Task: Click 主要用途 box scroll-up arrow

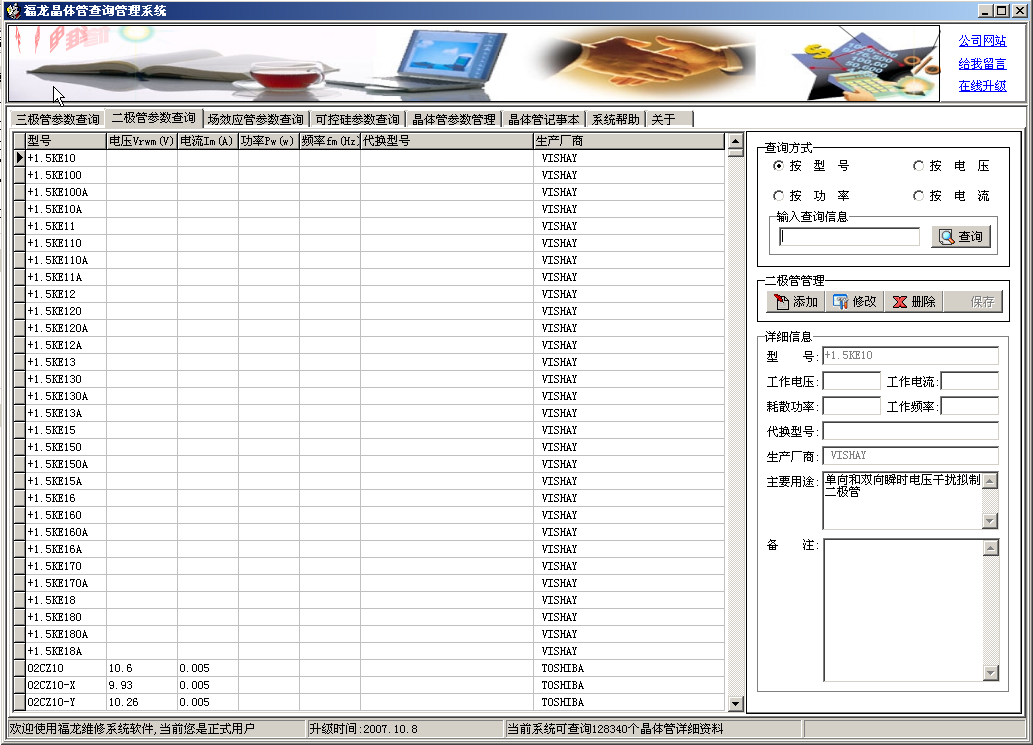Action: (990, 481)
